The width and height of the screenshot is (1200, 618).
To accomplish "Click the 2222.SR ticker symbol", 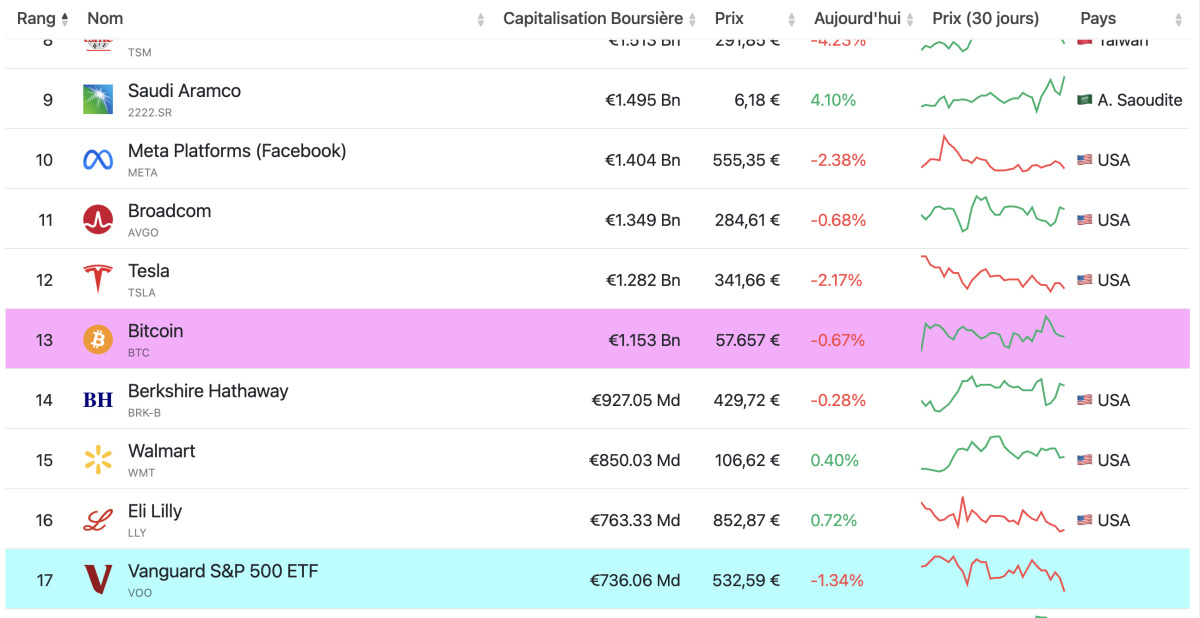I will coord(149,113).
